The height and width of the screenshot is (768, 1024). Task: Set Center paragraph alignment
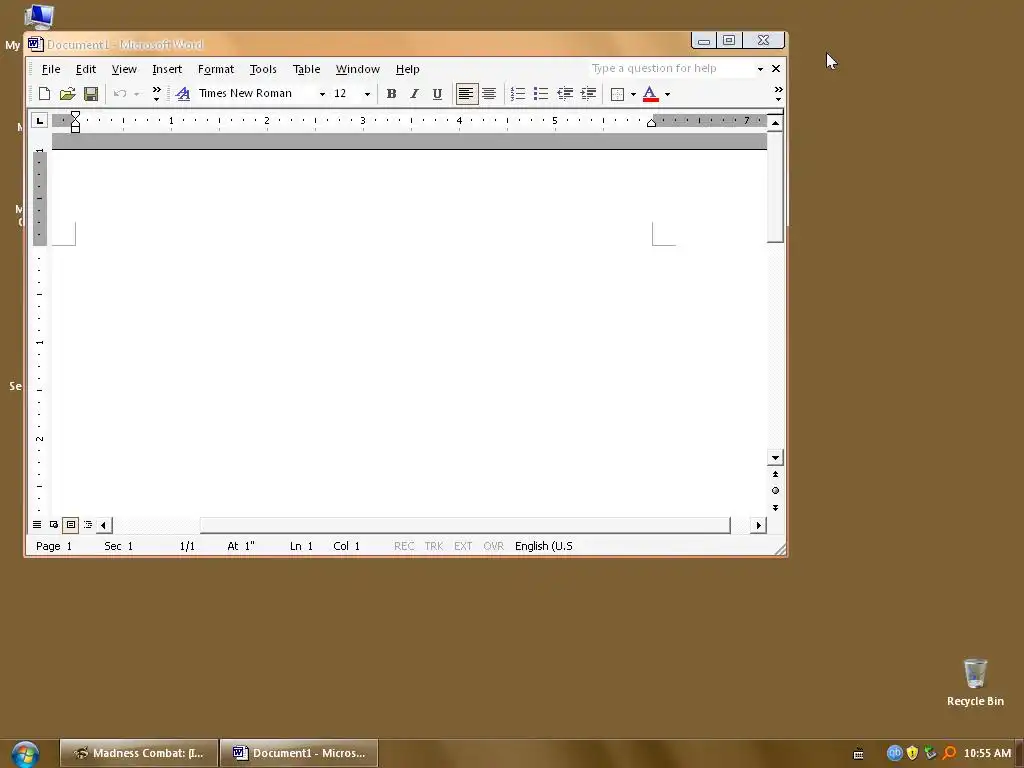489,94
